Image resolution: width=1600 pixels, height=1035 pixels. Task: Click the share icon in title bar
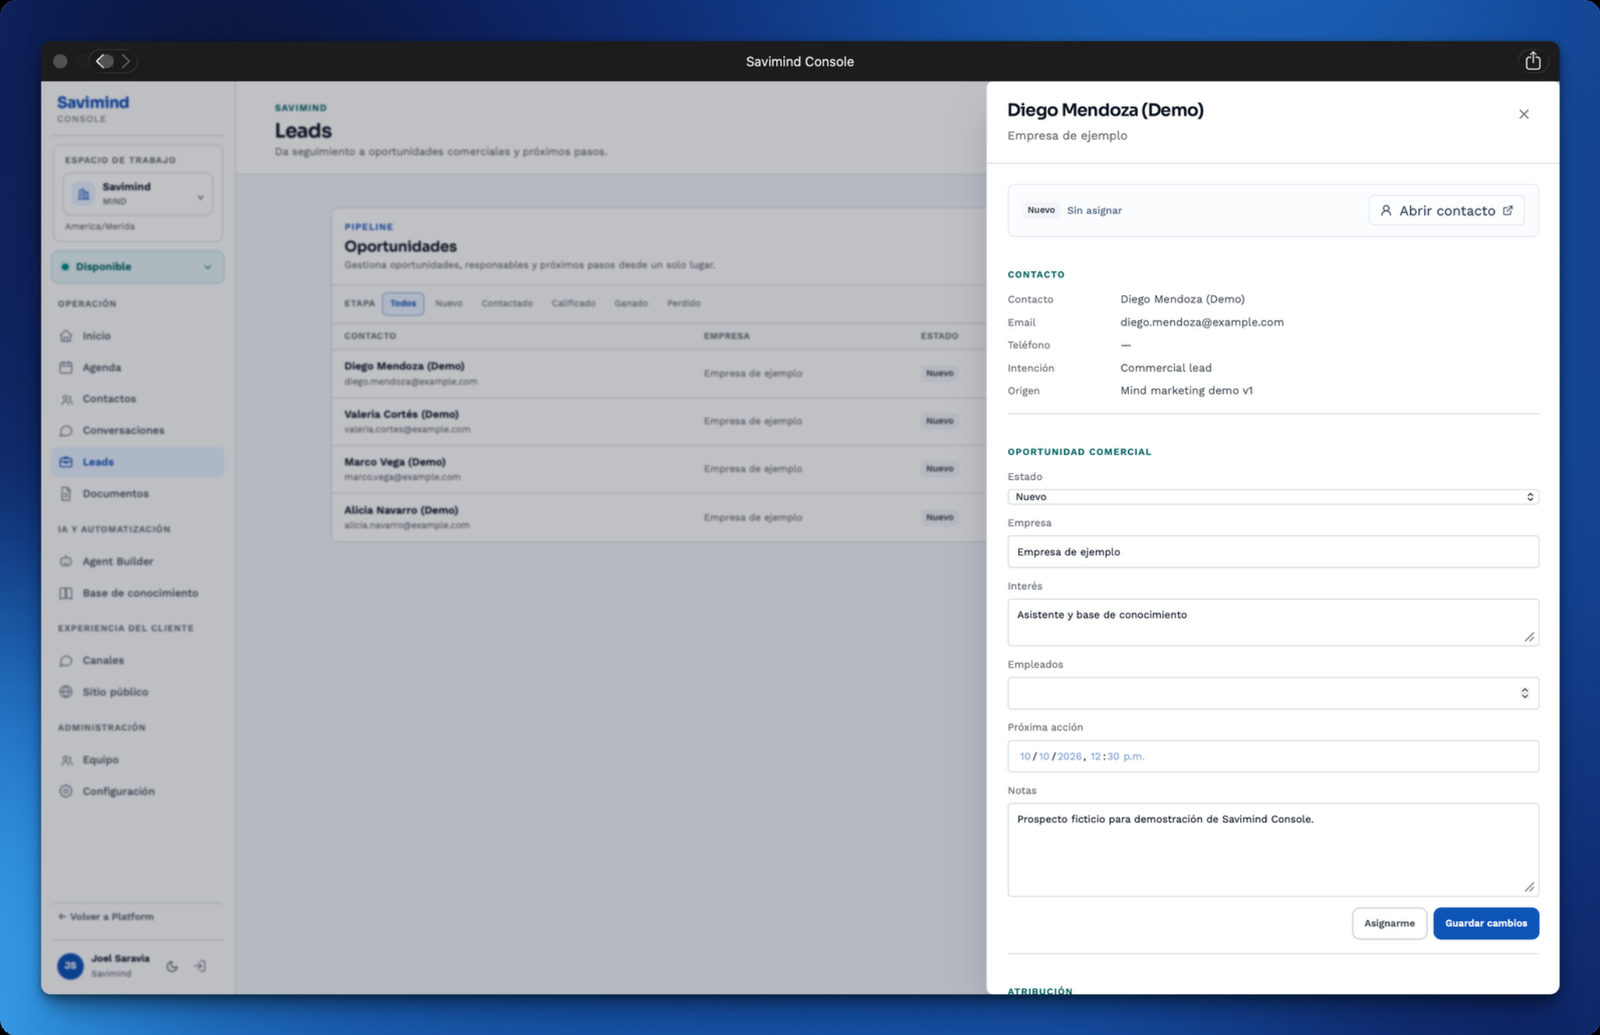[1533, 61]
